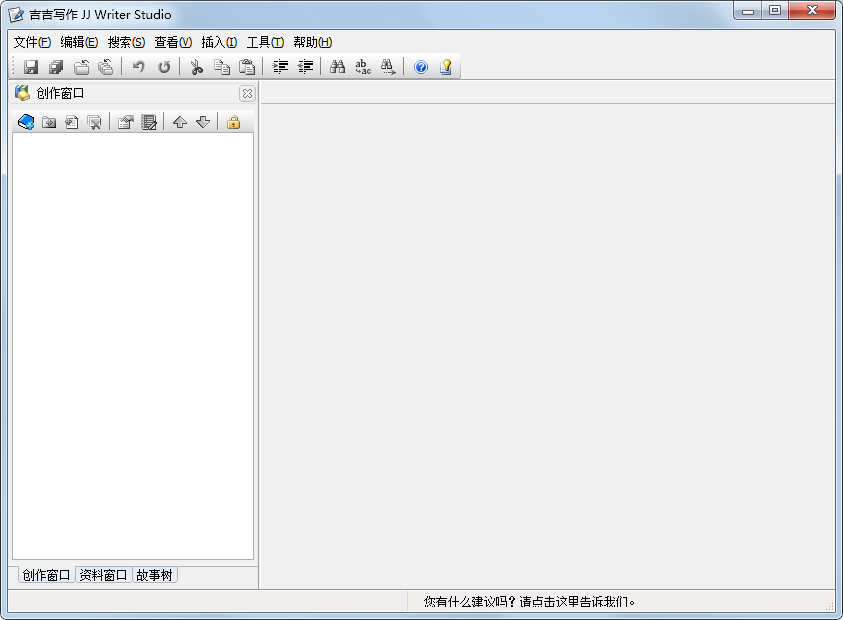The height and width of the screenshot is (620, 843).
Task: Redo using the toolbar icon
Action: [163, 66]
